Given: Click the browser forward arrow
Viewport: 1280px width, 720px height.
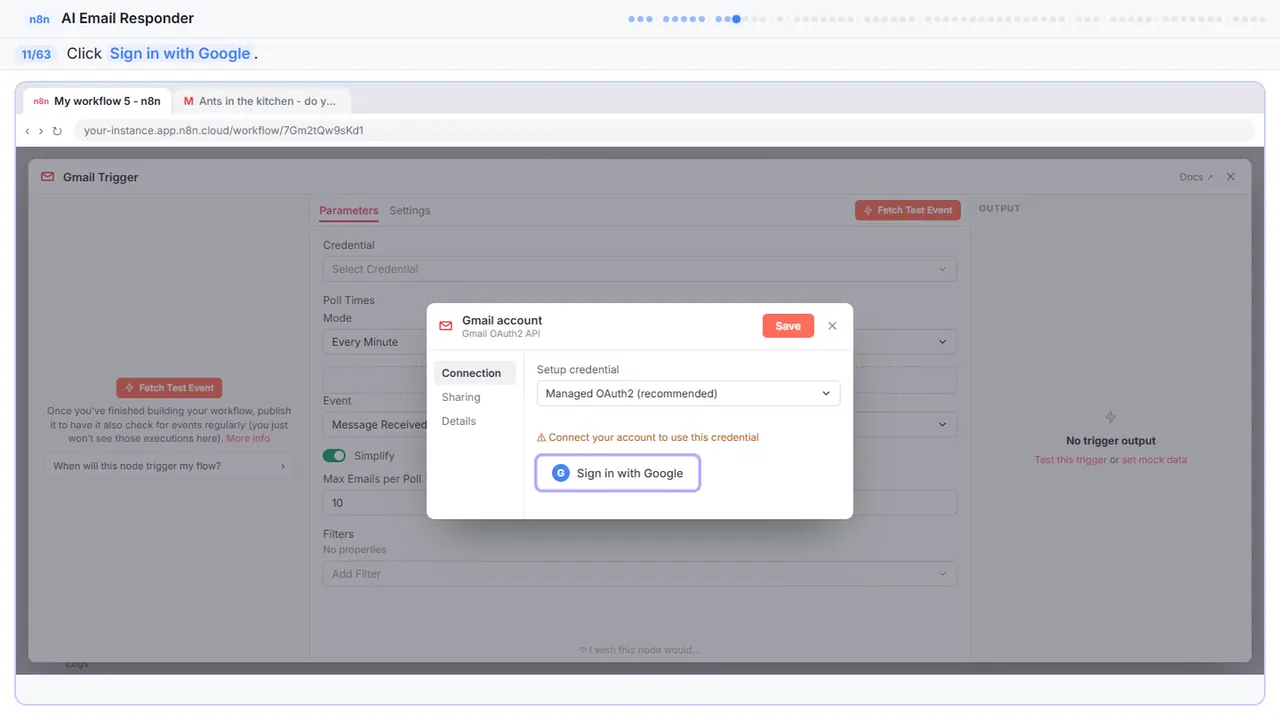Looking at the screenshot, I should [41, 131].
